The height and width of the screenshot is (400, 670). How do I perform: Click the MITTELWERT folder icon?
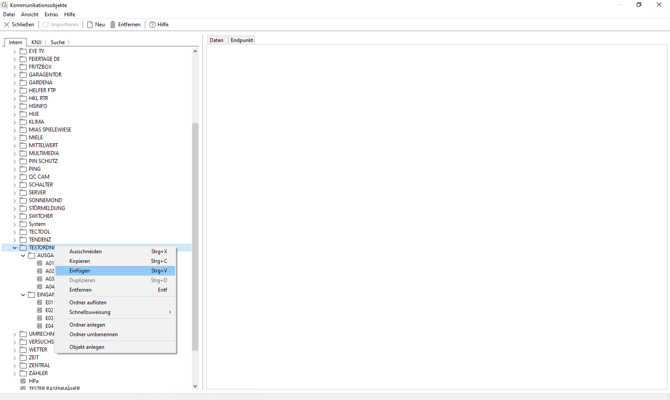[23, 145]
